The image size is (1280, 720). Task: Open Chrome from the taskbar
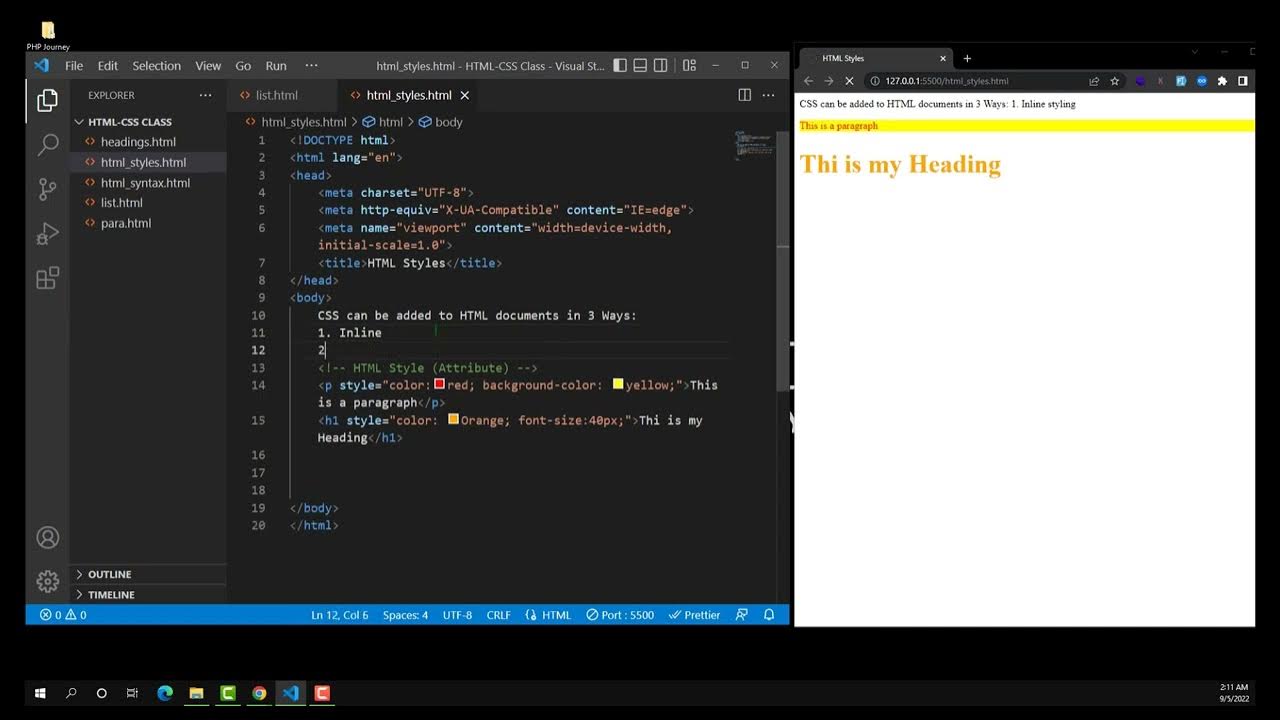[259, 693]
